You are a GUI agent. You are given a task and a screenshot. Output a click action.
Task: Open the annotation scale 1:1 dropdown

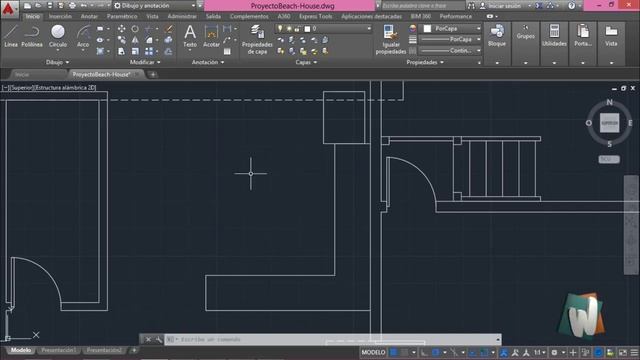(540, 352)
